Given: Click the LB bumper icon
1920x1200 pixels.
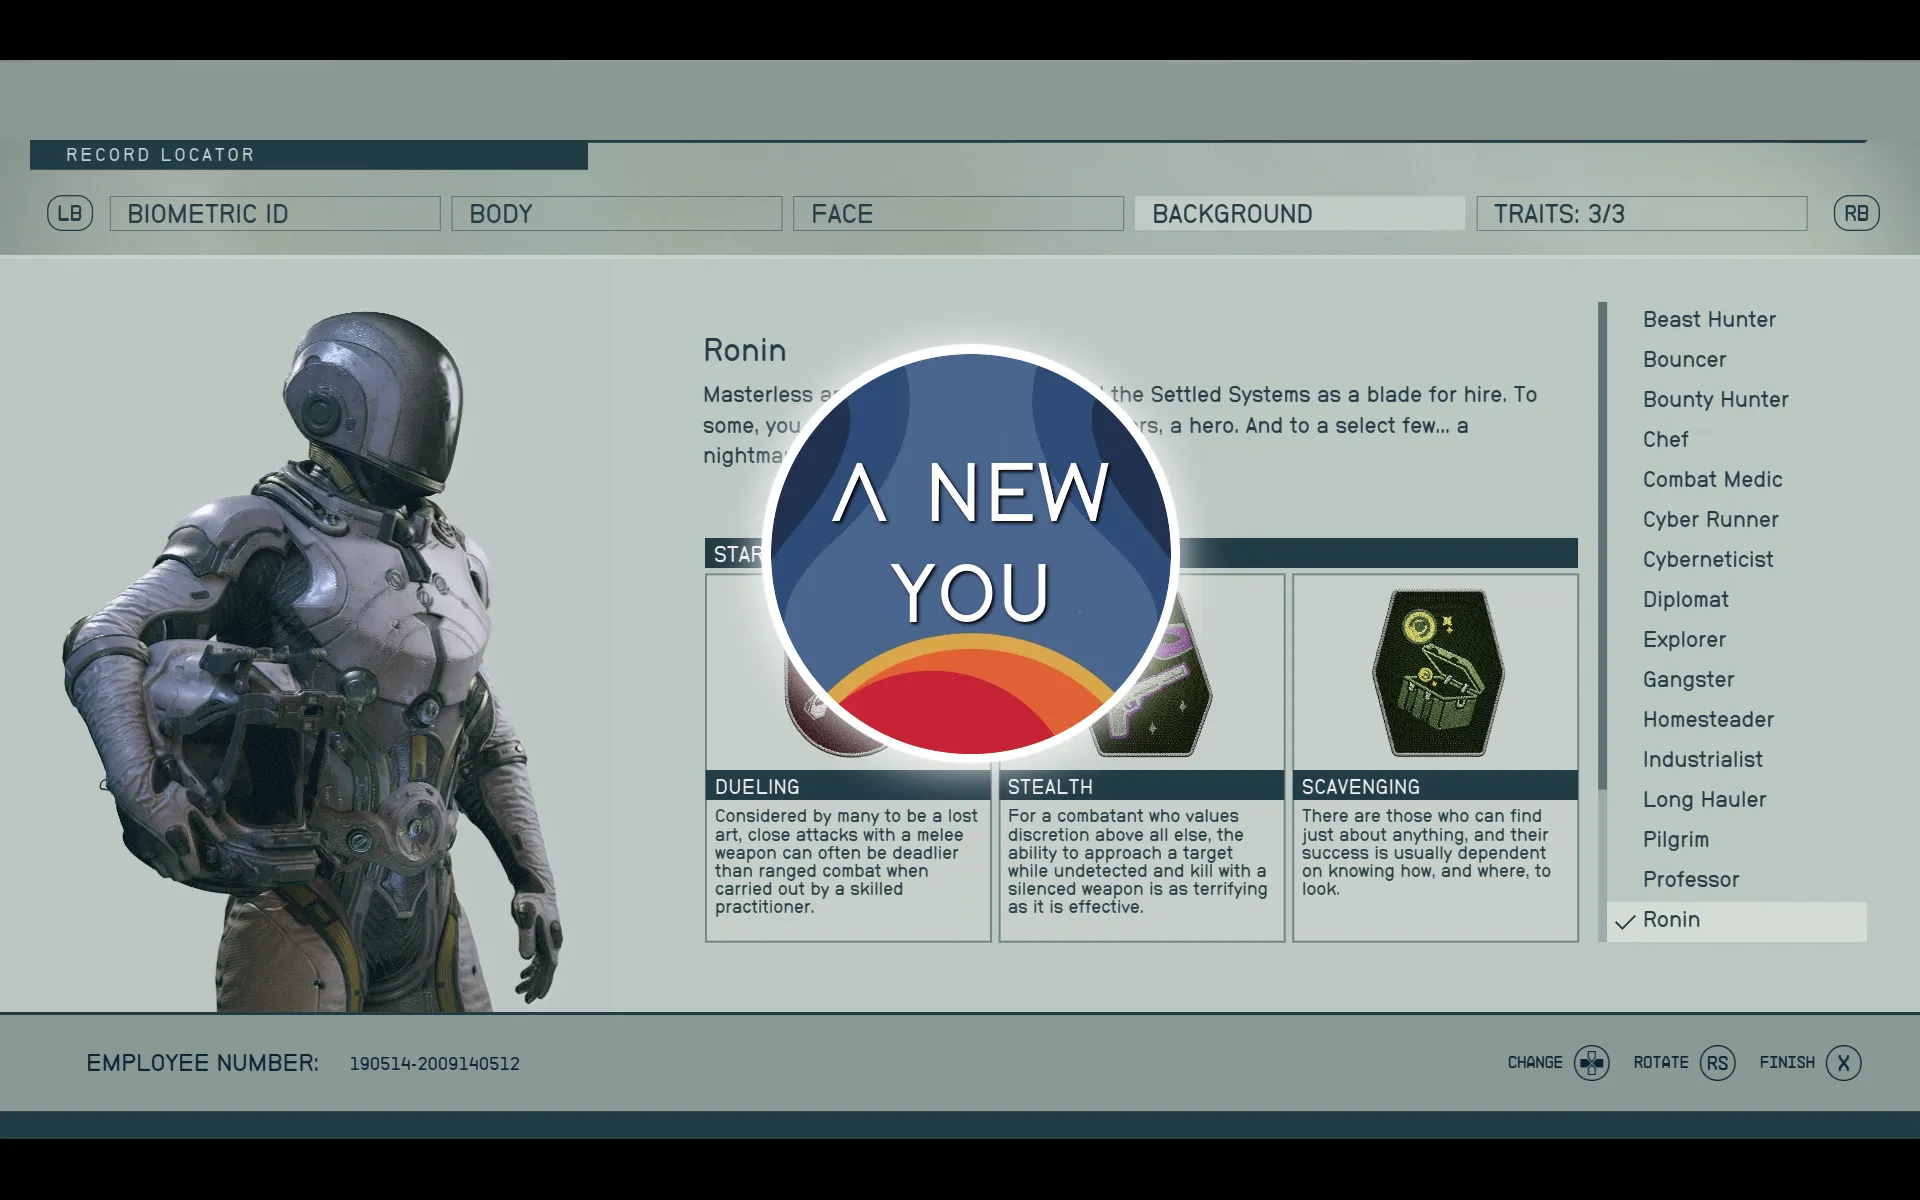Looking at the screenshot, I should pyautogui.click(x=70, y=213).
